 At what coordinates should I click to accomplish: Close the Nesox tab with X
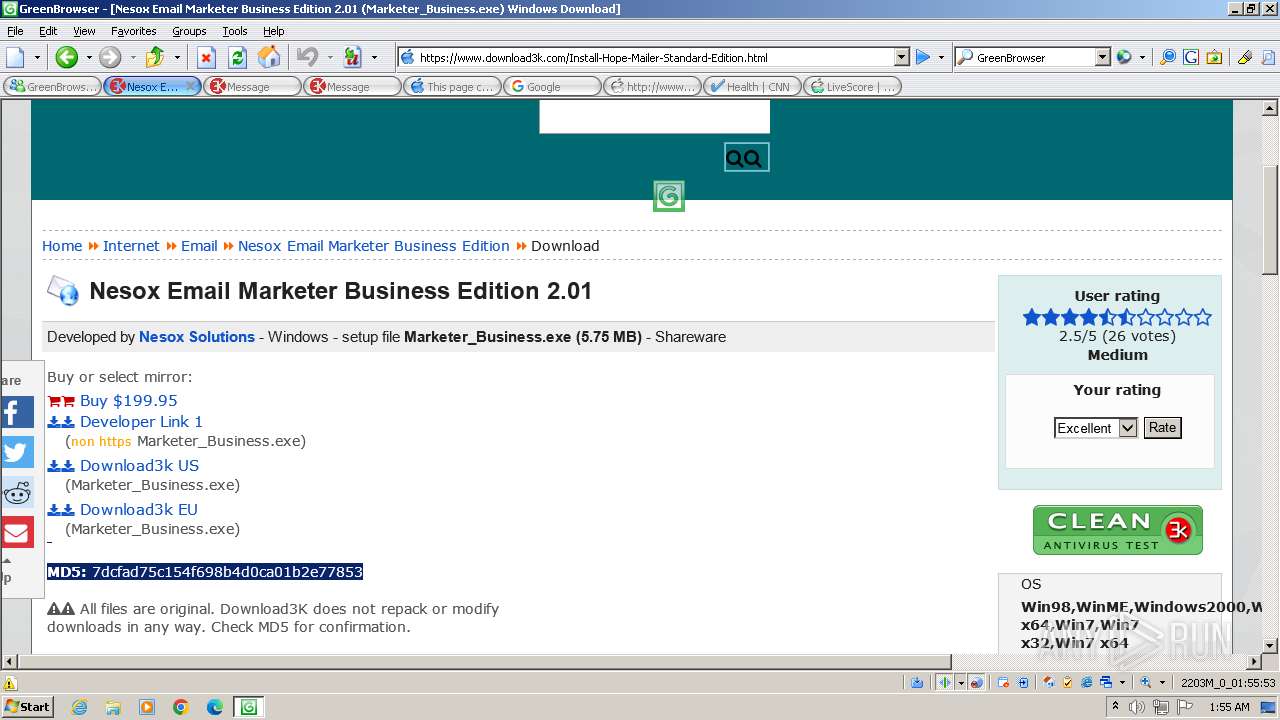[x=191, y=86]
